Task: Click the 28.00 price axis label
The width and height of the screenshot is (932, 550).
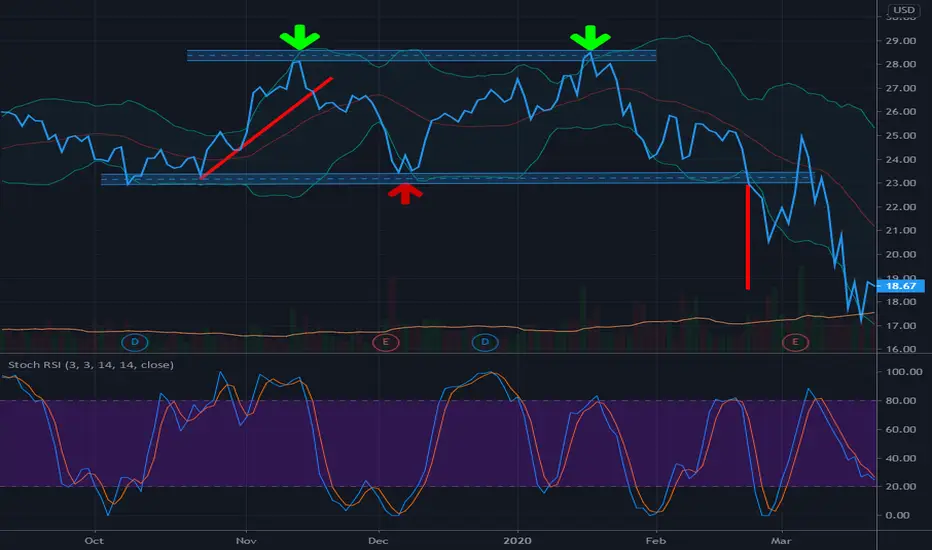Action: point(900,64)
